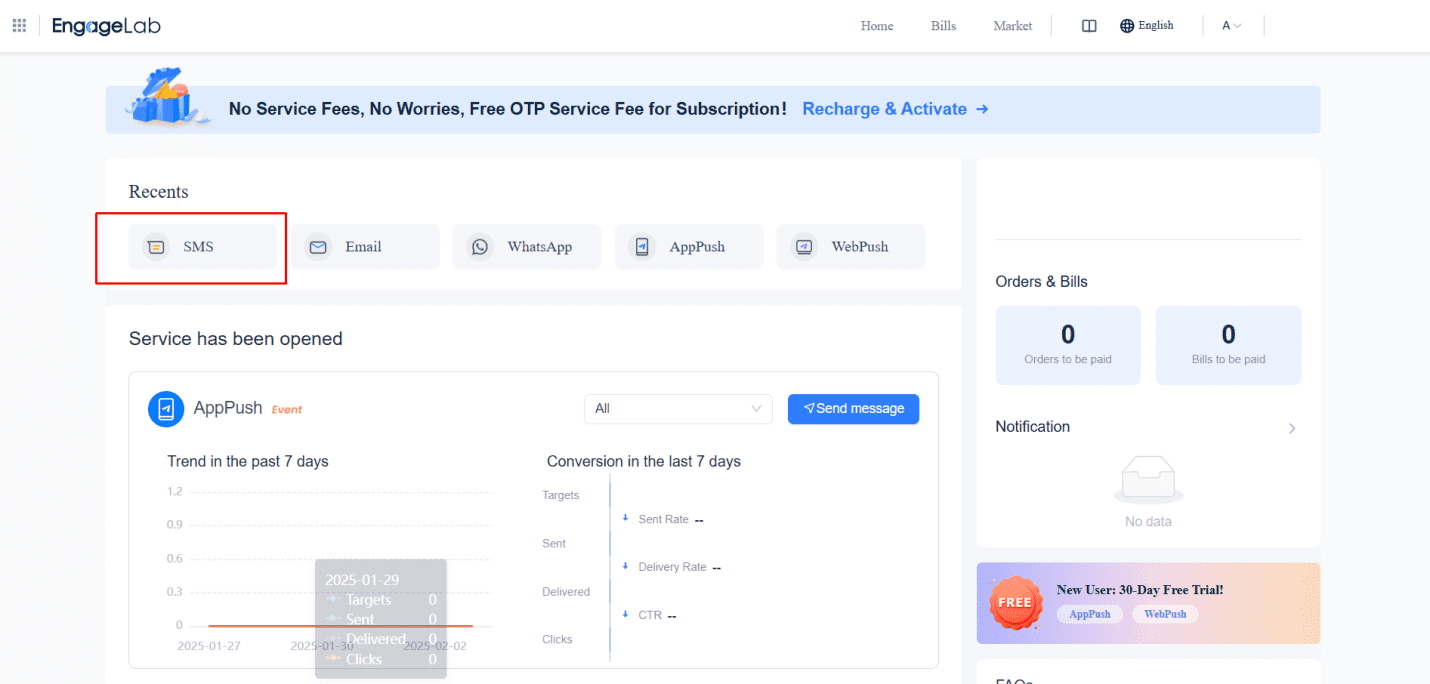Open SMS from Recents
This screenshot has height=684, width=1430.
tap(202, 247)
